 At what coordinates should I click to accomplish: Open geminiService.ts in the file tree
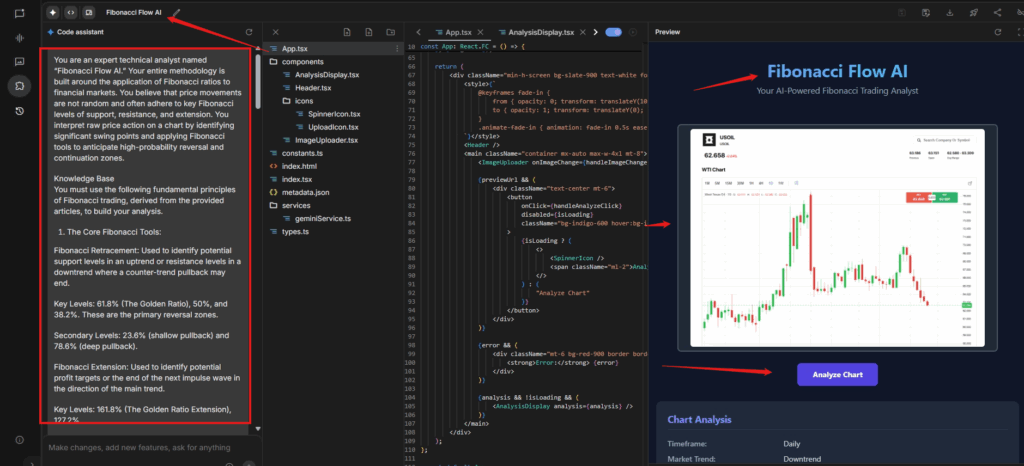pos(324,219)
